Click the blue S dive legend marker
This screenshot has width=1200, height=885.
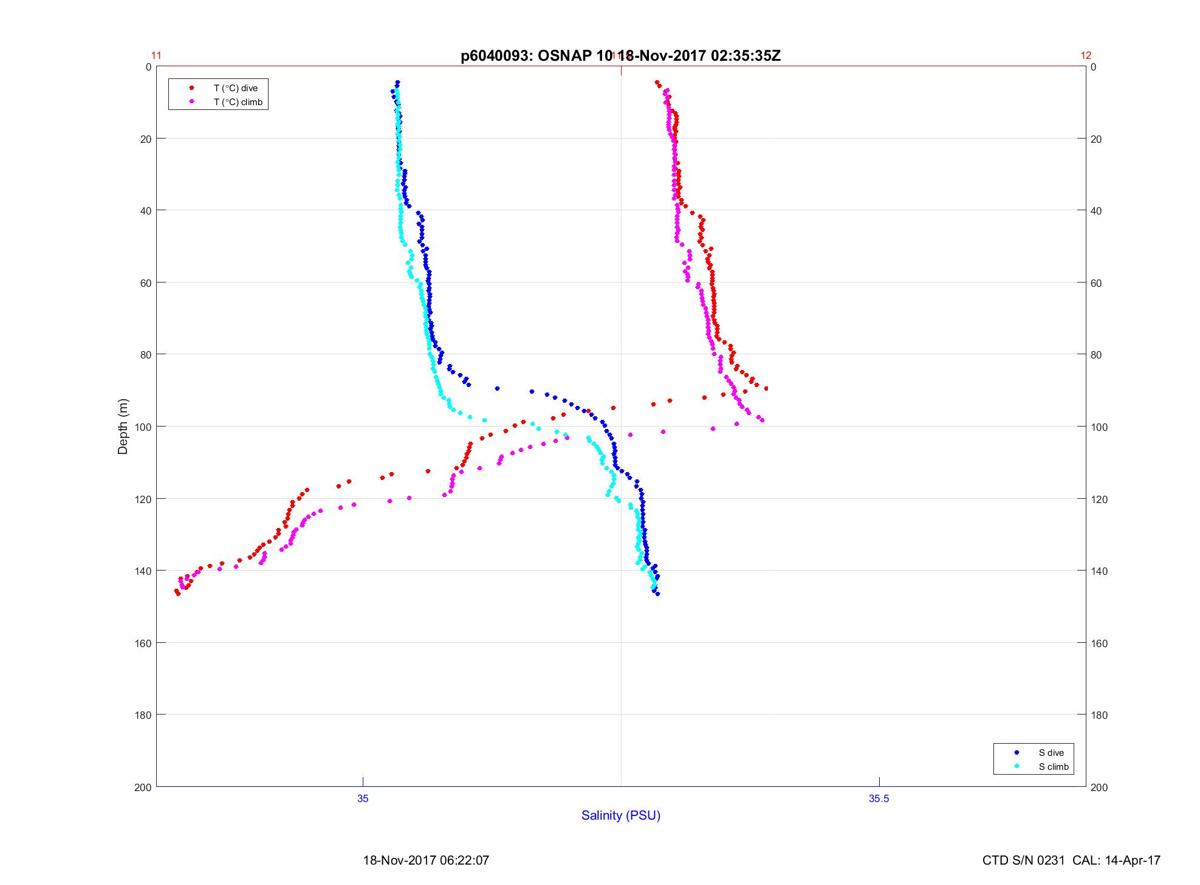(x=1016, y=751)
